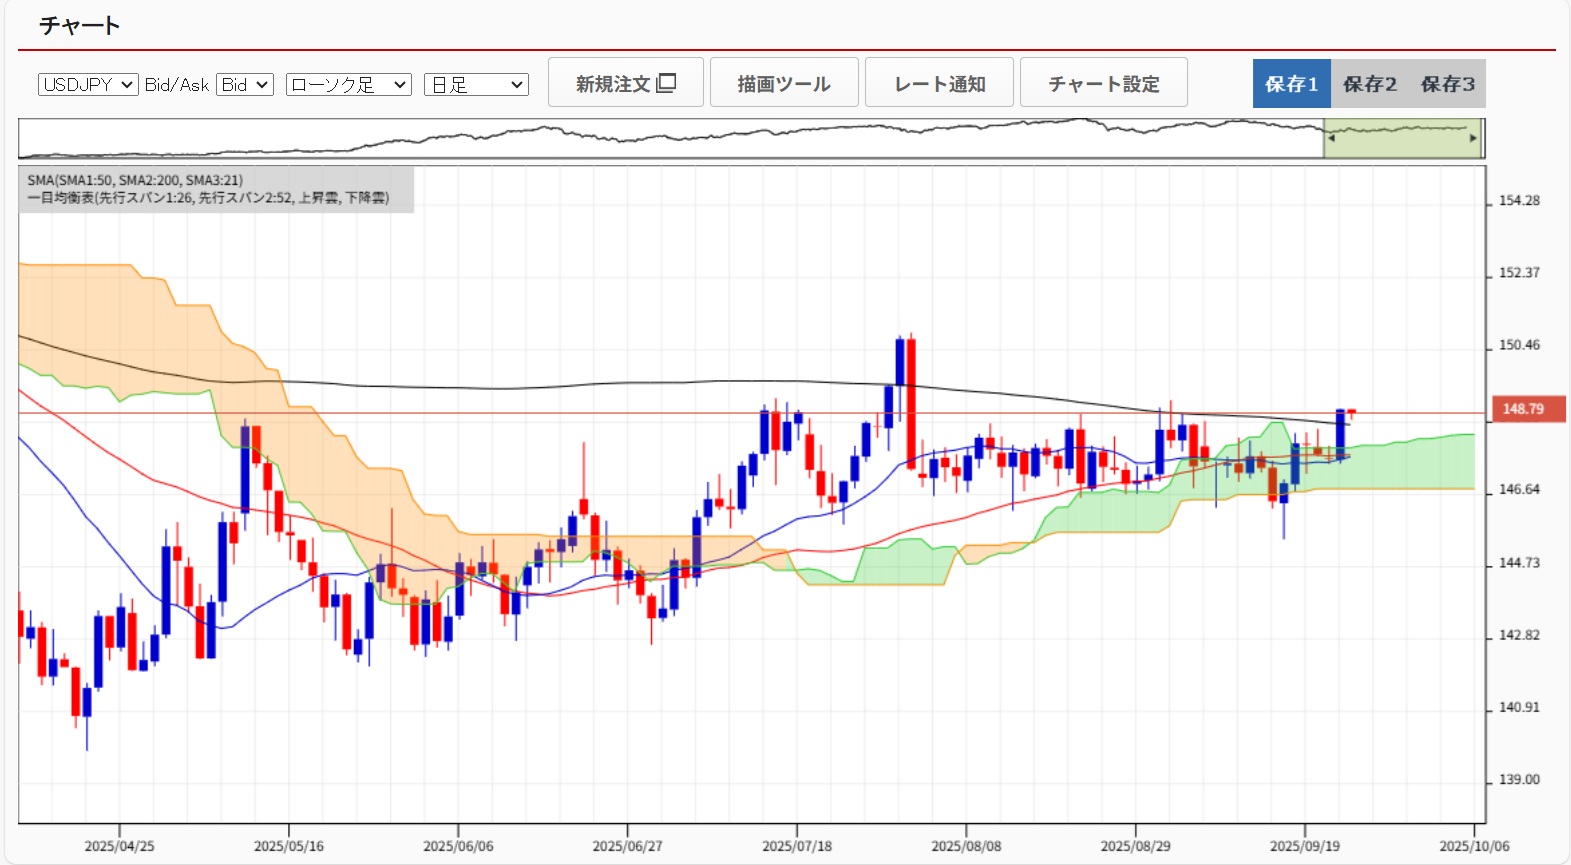Viewport: 1571px width, 865px height.
Task: Switch to the 保存3 tab
Action: pos(1447,84)
